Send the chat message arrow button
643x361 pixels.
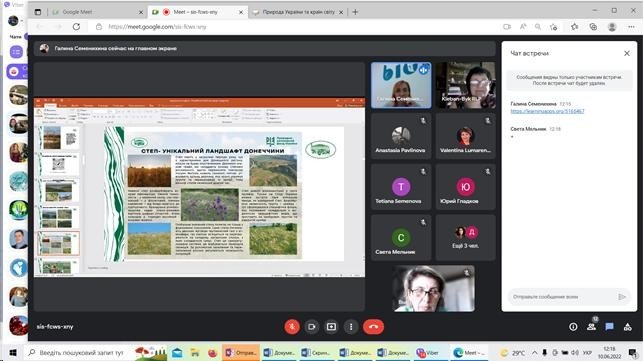coord(622,297)
